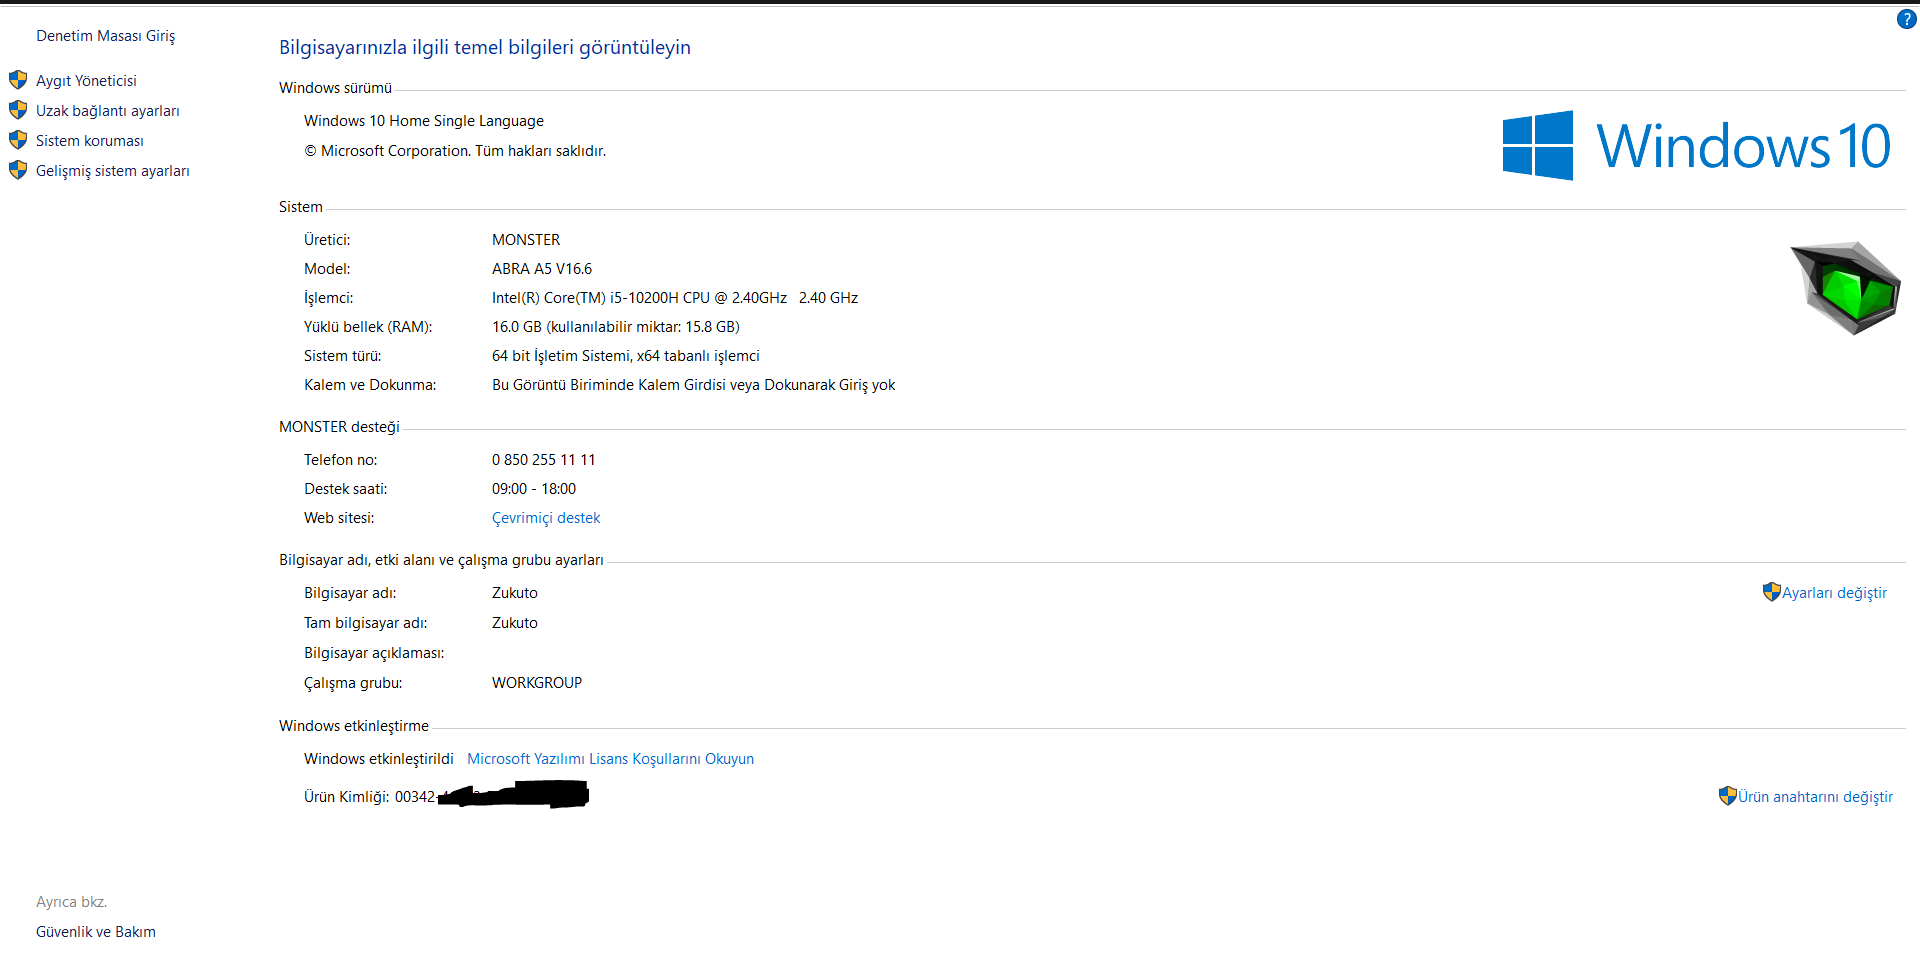
Task: Click the page heading 'Bilgisayarınızla ilgili temel bilgileri görüntüleyin'
Action: [x=485, y=48]
